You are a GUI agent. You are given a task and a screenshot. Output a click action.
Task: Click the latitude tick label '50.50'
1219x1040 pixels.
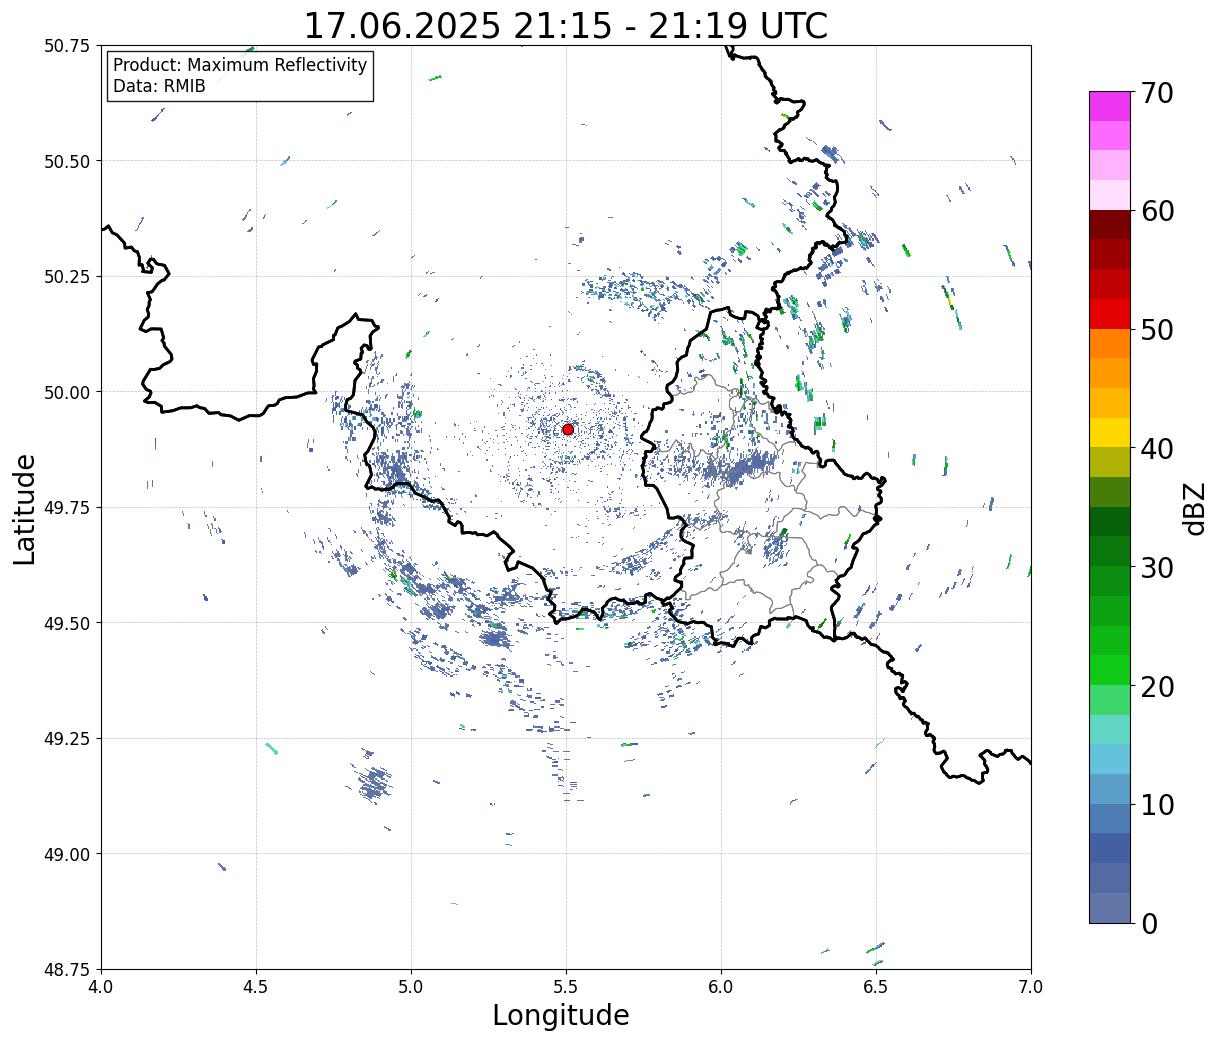pos(67,161)
